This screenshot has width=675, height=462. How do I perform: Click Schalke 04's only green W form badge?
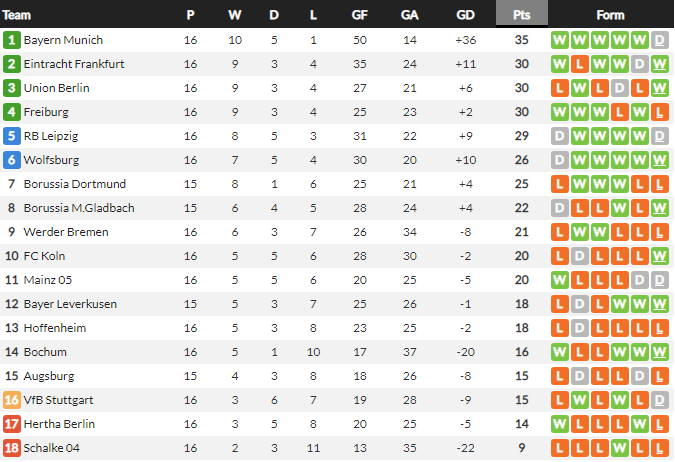[639, 448]
